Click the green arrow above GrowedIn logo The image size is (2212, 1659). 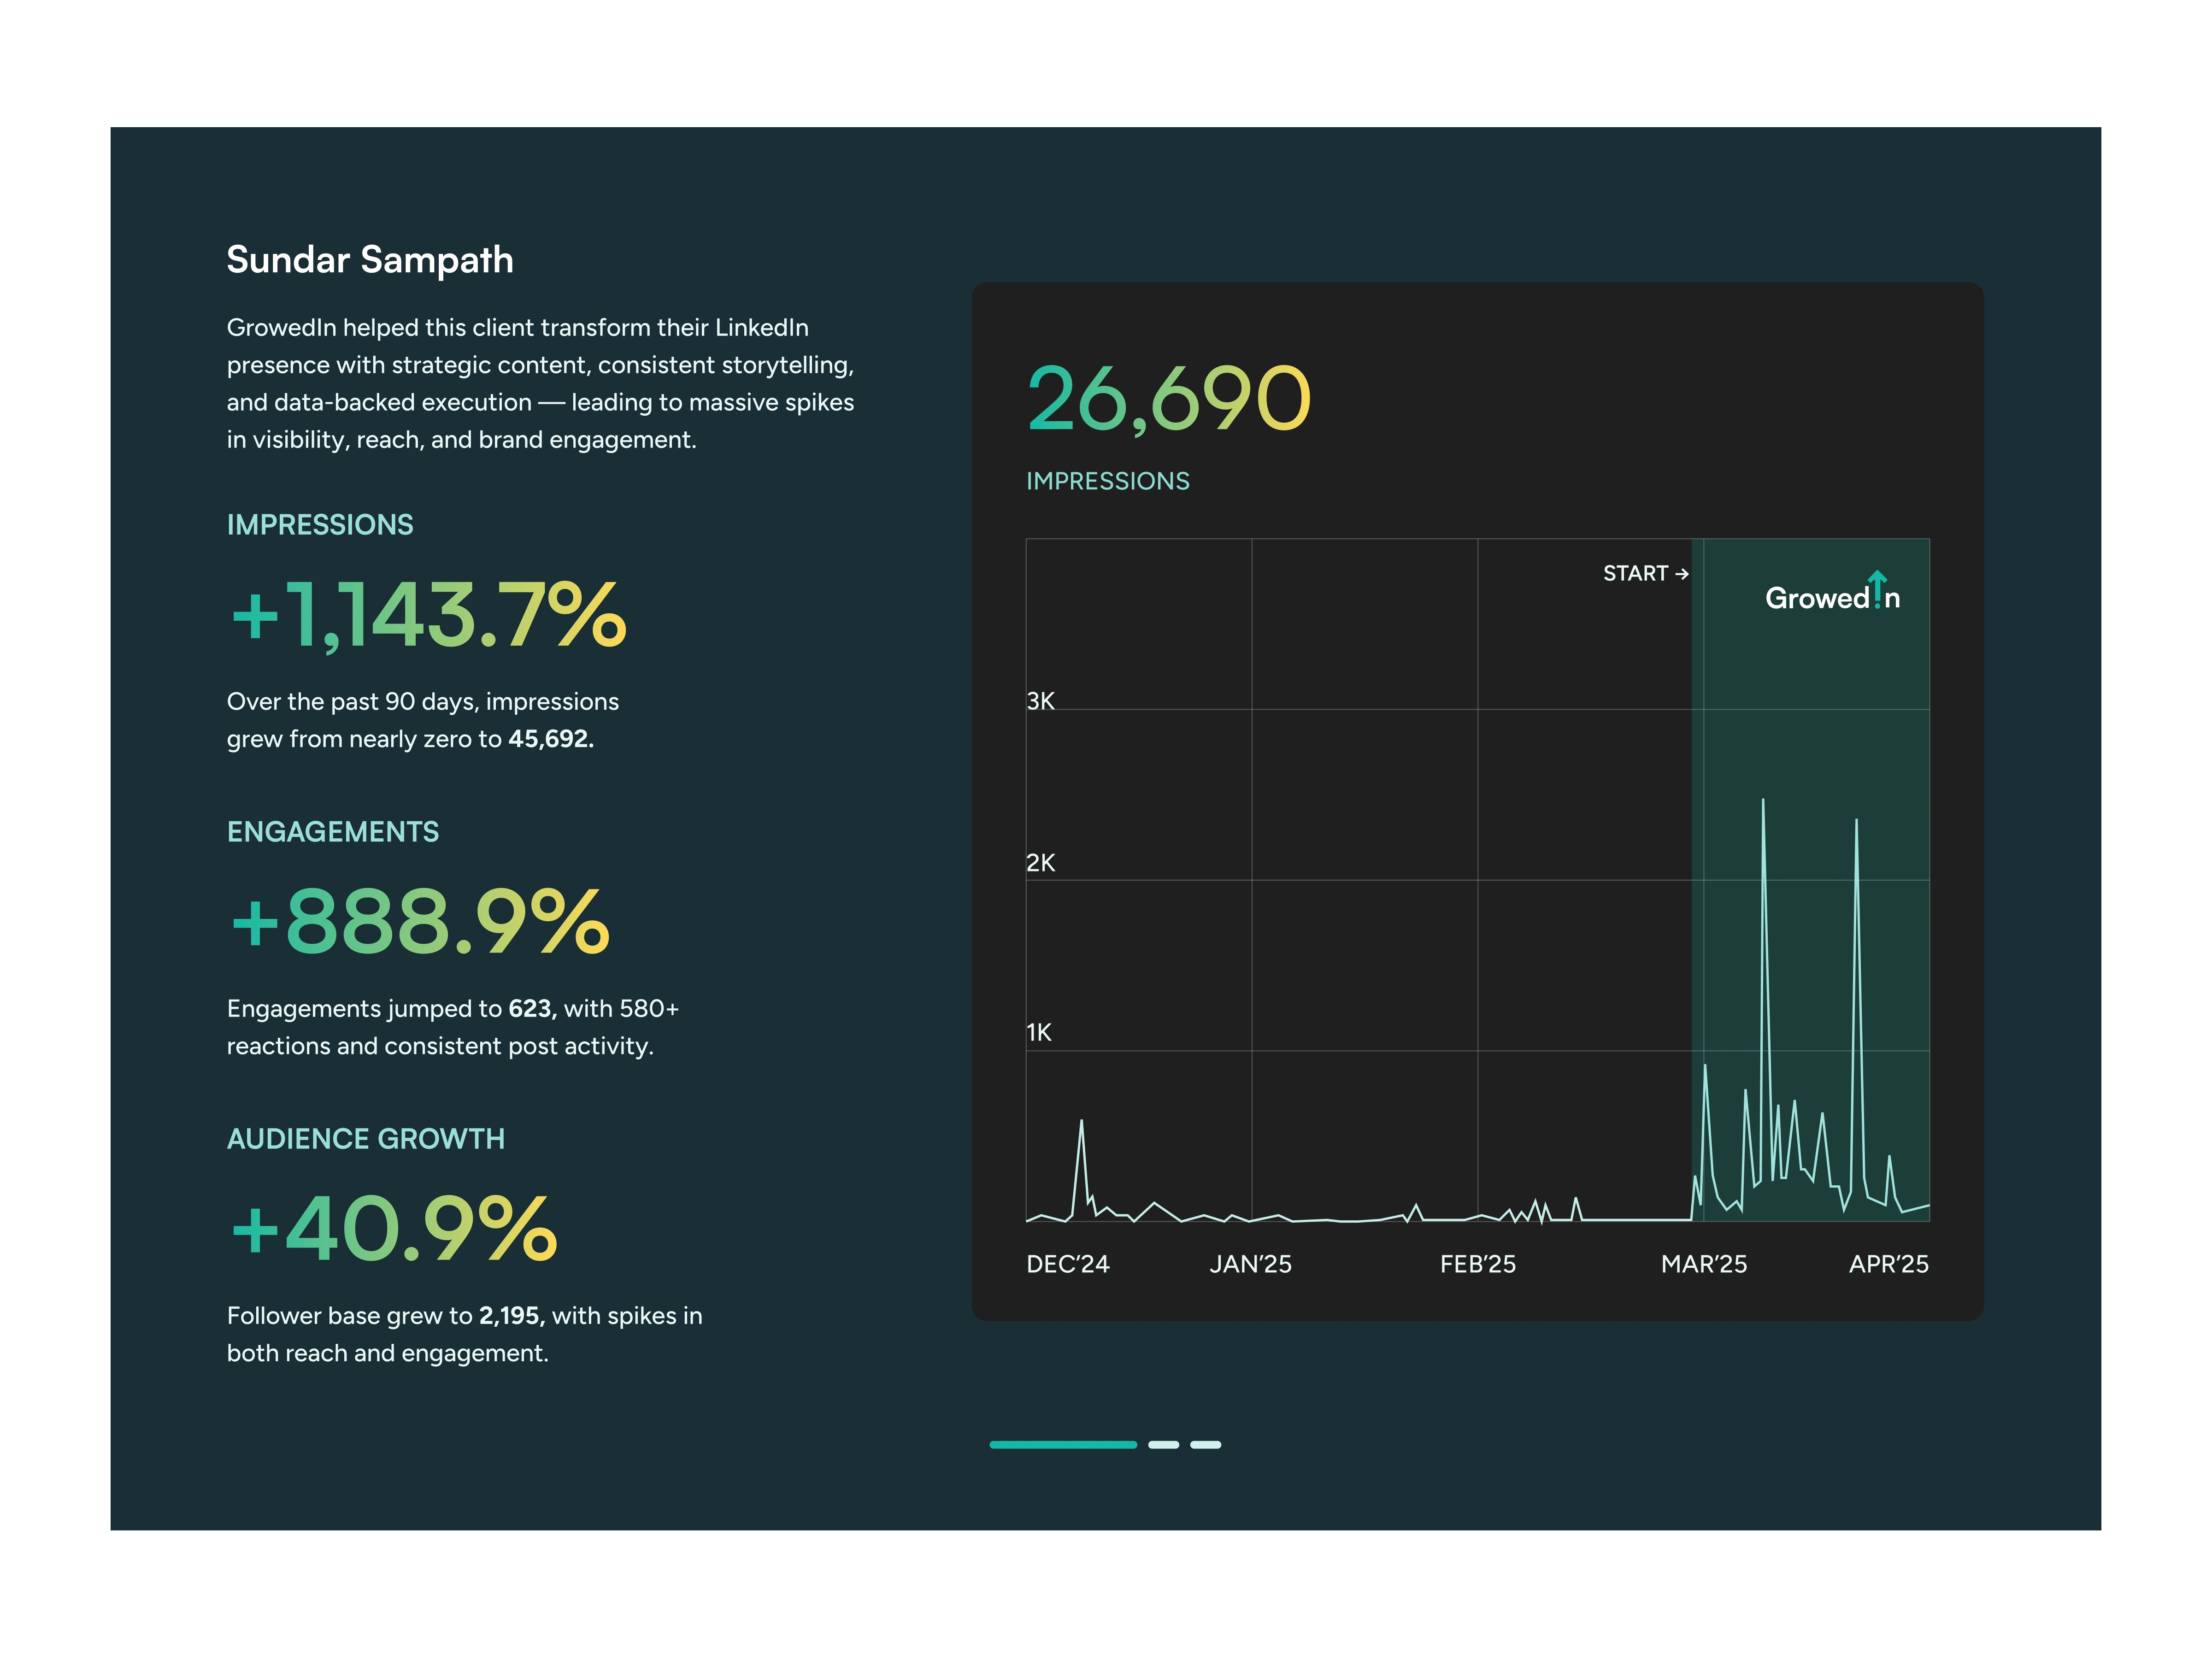tap(1877, 579)
